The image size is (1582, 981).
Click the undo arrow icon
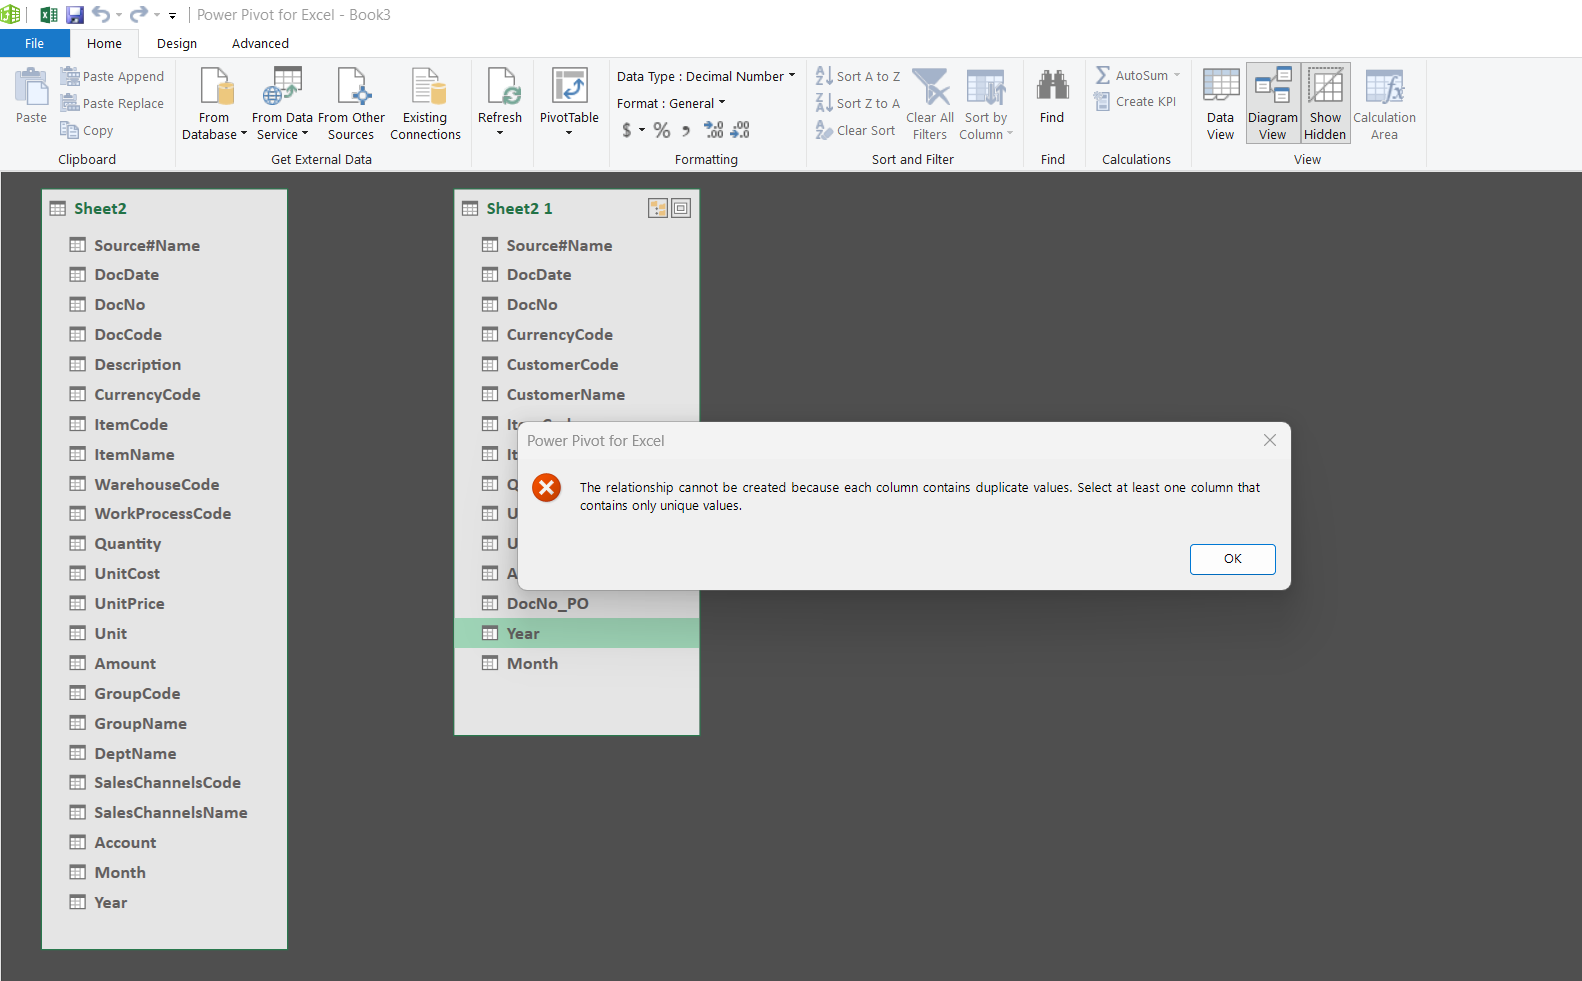[101, 15]
